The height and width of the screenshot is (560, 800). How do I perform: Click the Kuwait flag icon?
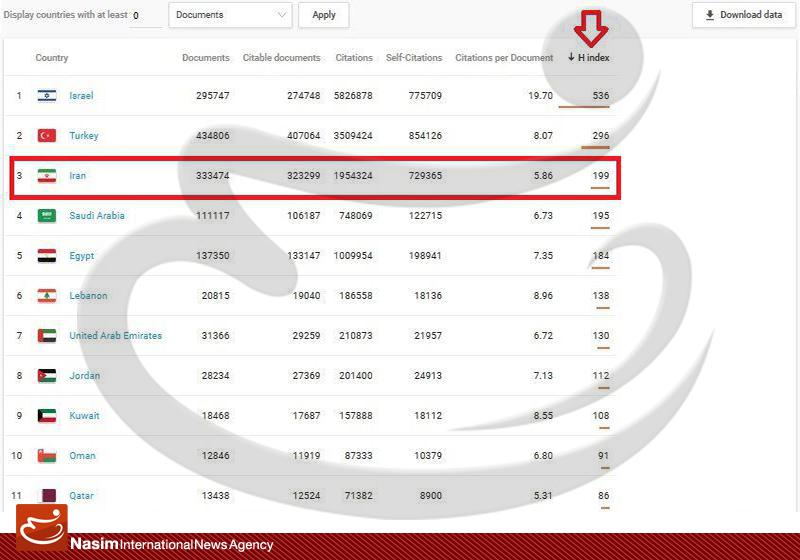click(47, 416)
